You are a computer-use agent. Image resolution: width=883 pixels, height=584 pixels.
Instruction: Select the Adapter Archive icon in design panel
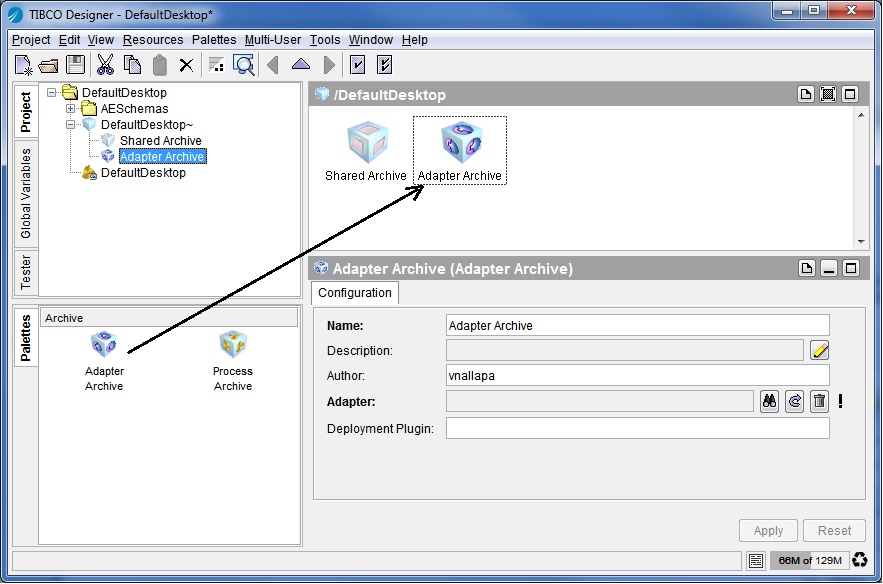[x=460, y=151]
